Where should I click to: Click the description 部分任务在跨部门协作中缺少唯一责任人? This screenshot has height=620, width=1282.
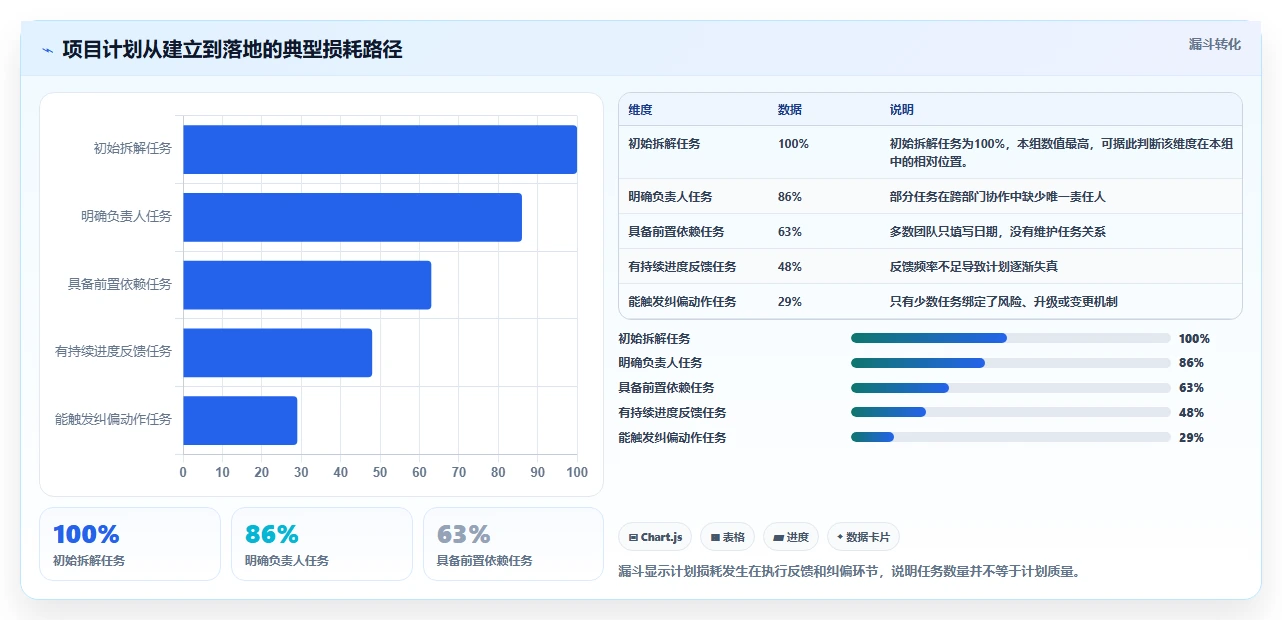998,197
